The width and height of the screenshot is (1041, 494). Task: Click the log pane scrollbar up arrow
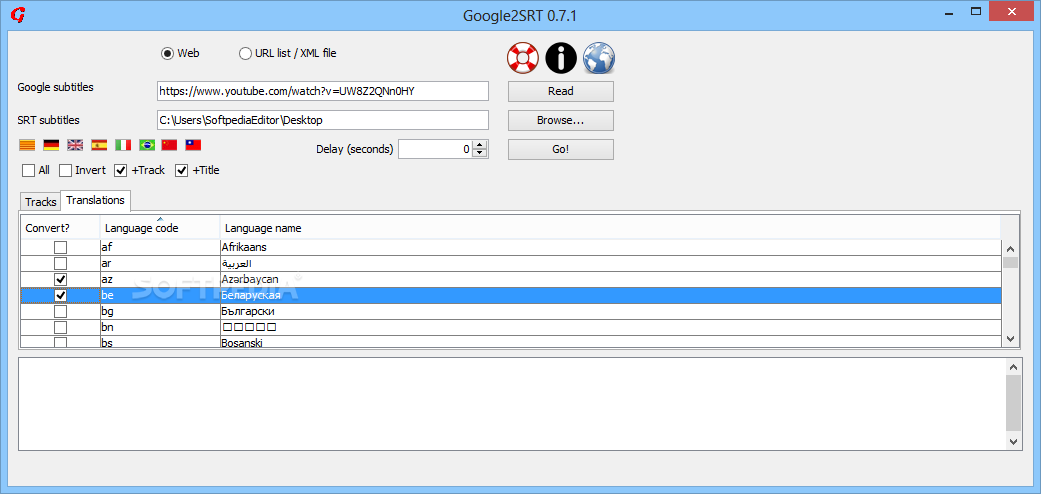(x=1013, y=367)
